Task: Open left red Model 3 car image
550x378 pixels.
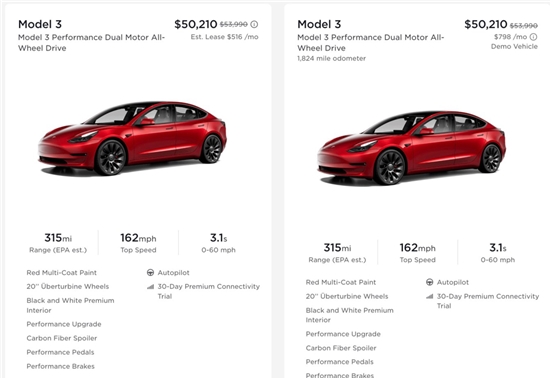Action: tap(133, 139)
